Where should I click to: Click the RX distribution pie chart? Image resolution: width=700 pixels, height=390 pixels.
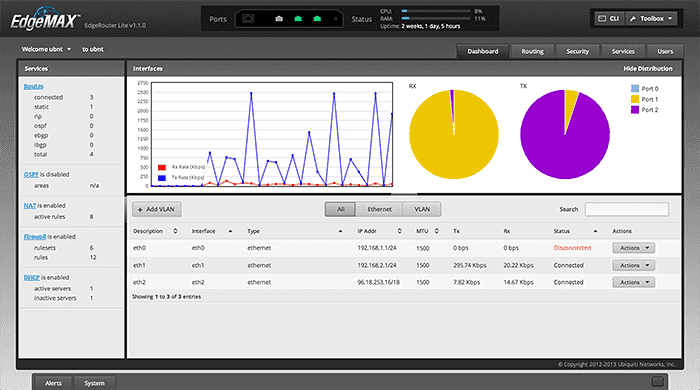[454, 134]
